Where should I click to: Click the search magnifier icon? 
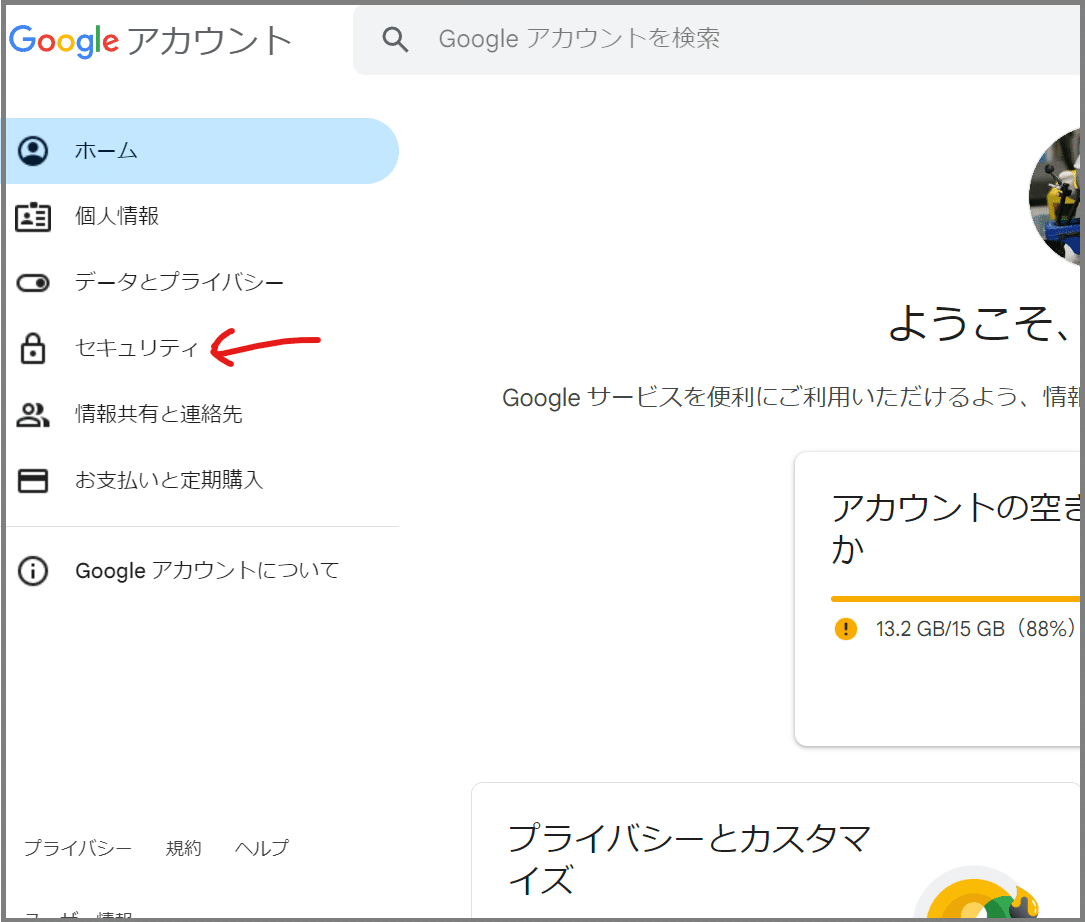(x=395, y=39)
